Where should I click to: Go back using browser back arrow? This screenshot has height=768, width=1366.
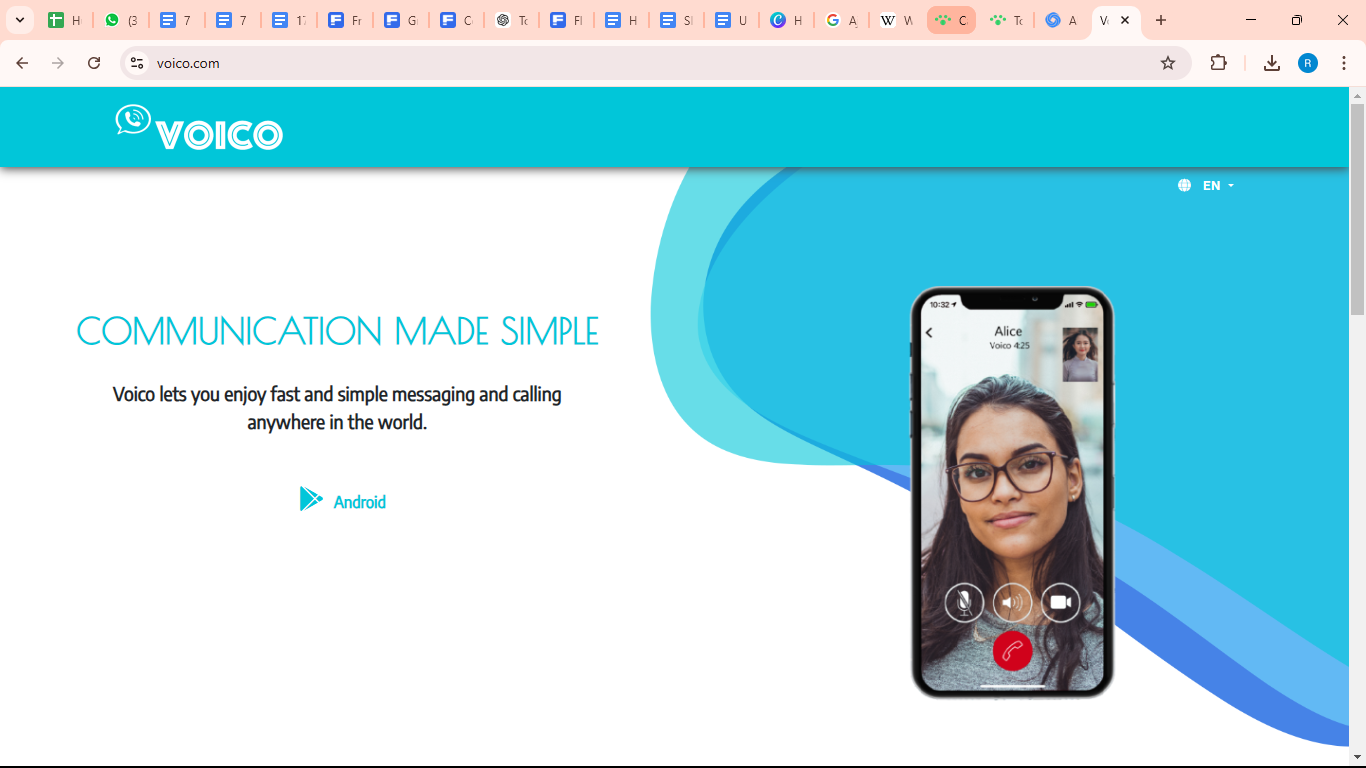[x=22, y=63]
